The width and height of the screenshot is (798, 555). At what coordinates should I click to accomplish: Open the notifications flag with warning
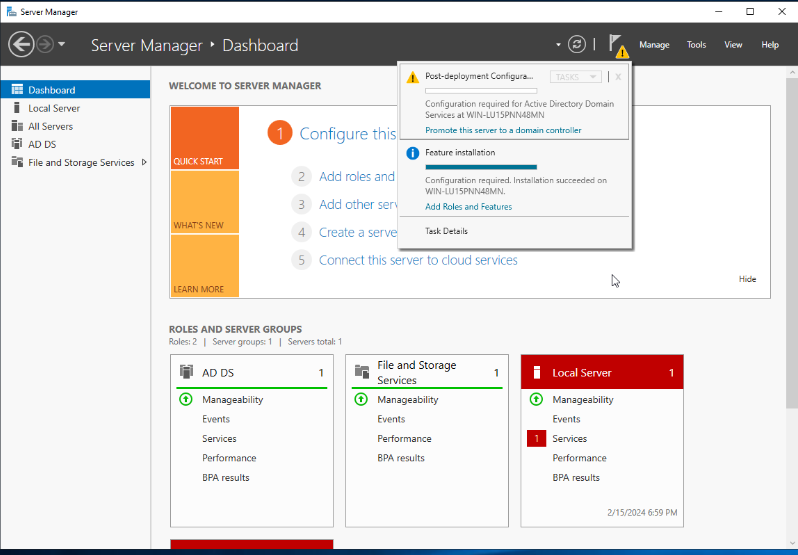[x=618, y=45]
